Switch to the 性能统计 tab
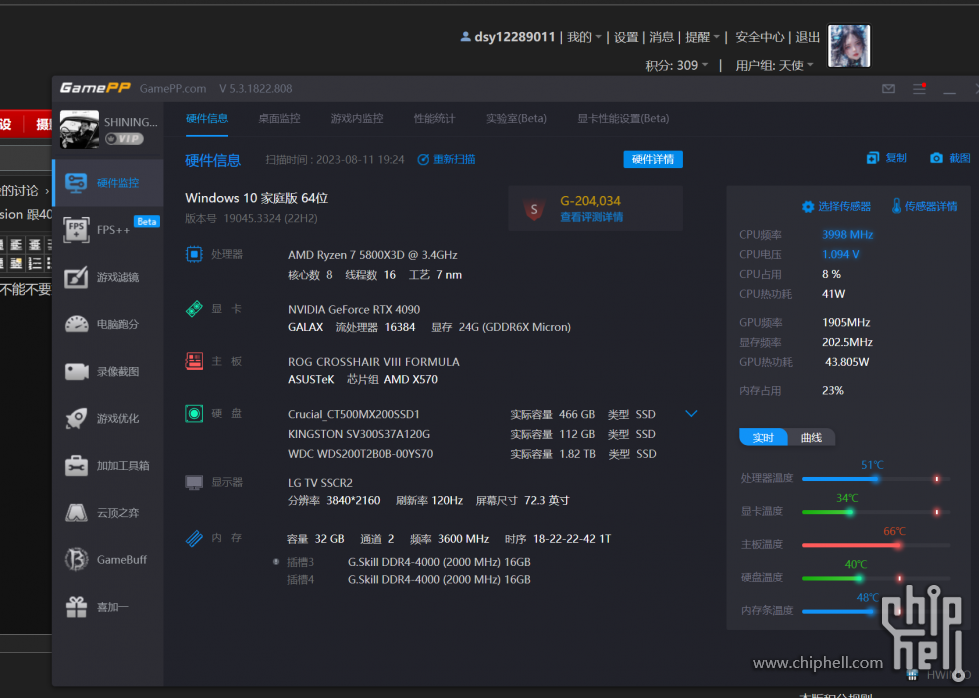The width and height of the screenshot is (979, 698). (x=434, y=119)
